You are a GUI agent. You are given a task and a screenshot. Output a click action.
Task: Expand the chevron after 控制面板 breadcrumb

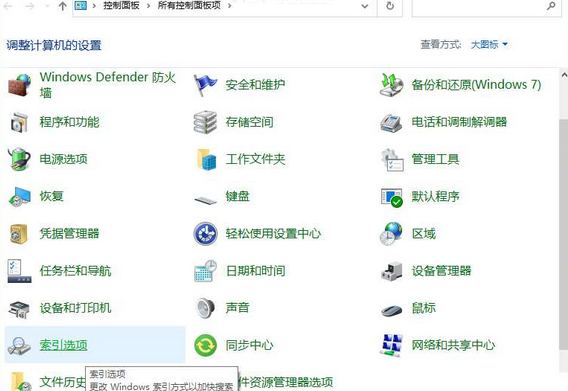pyautogui.click(x=149, y=6)
